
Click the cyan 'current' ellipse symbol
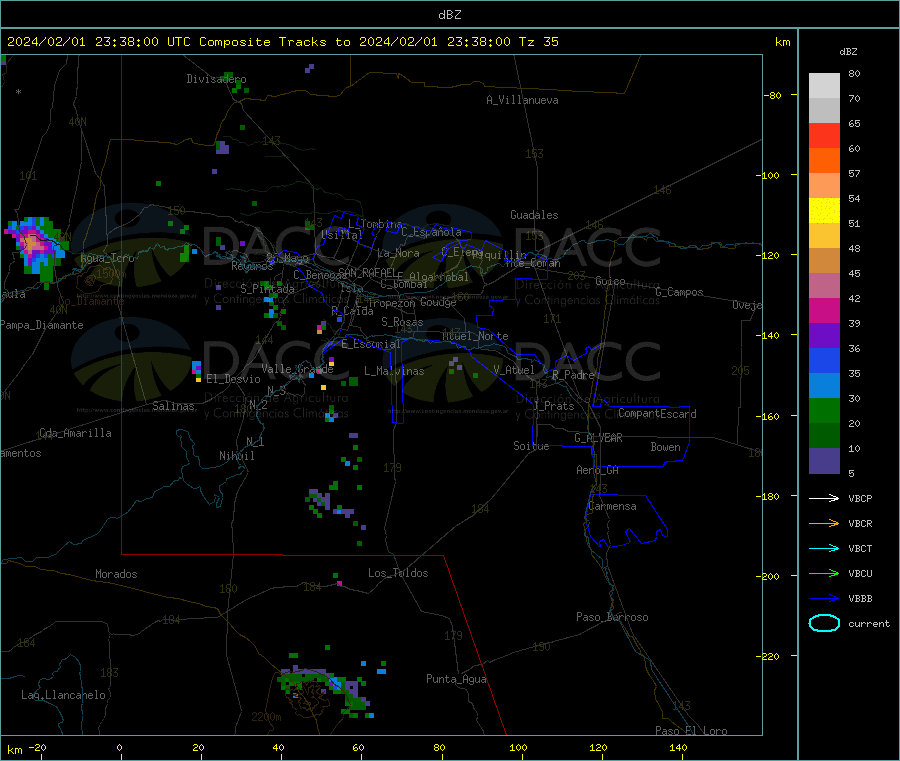(824, 623)
